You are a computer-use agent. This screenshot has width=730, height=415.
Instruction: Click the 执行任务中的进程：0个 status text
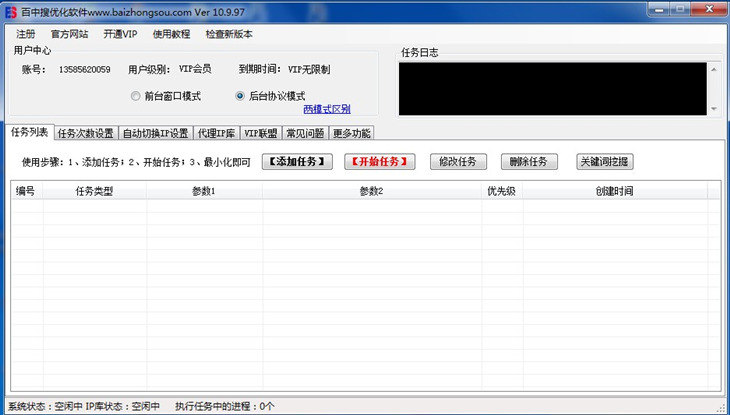point(225,407)
